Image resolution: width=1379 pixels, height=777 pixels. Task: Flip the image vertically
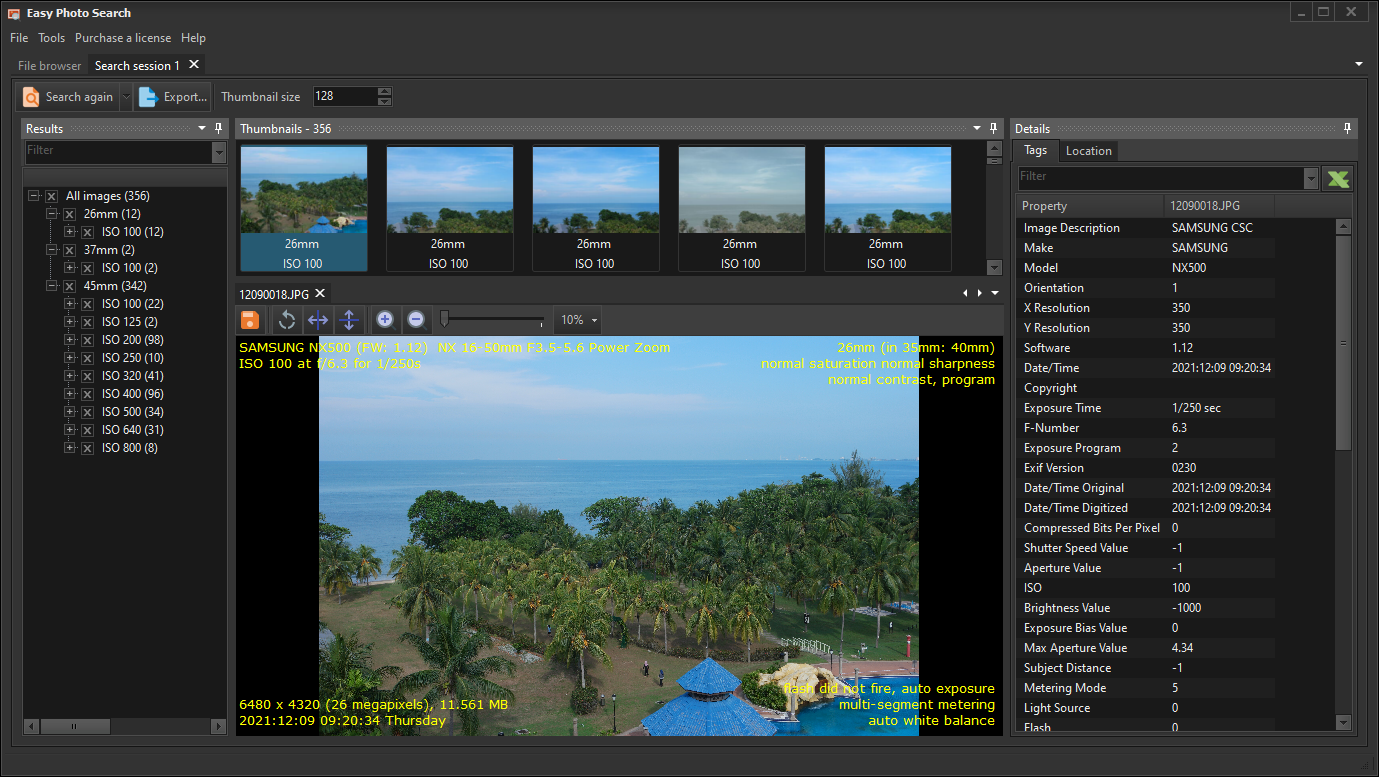point(349,320)
